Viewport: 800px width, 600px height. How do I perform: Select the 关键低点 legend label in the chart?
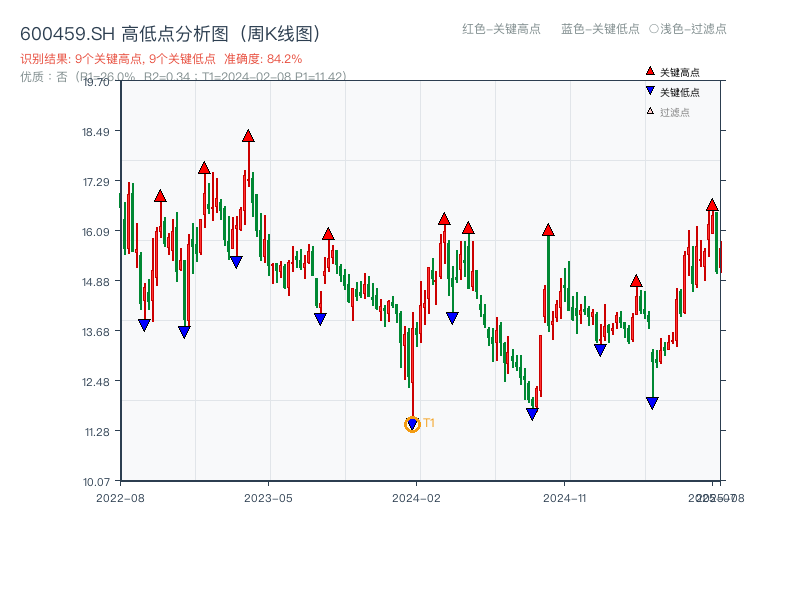680,92
